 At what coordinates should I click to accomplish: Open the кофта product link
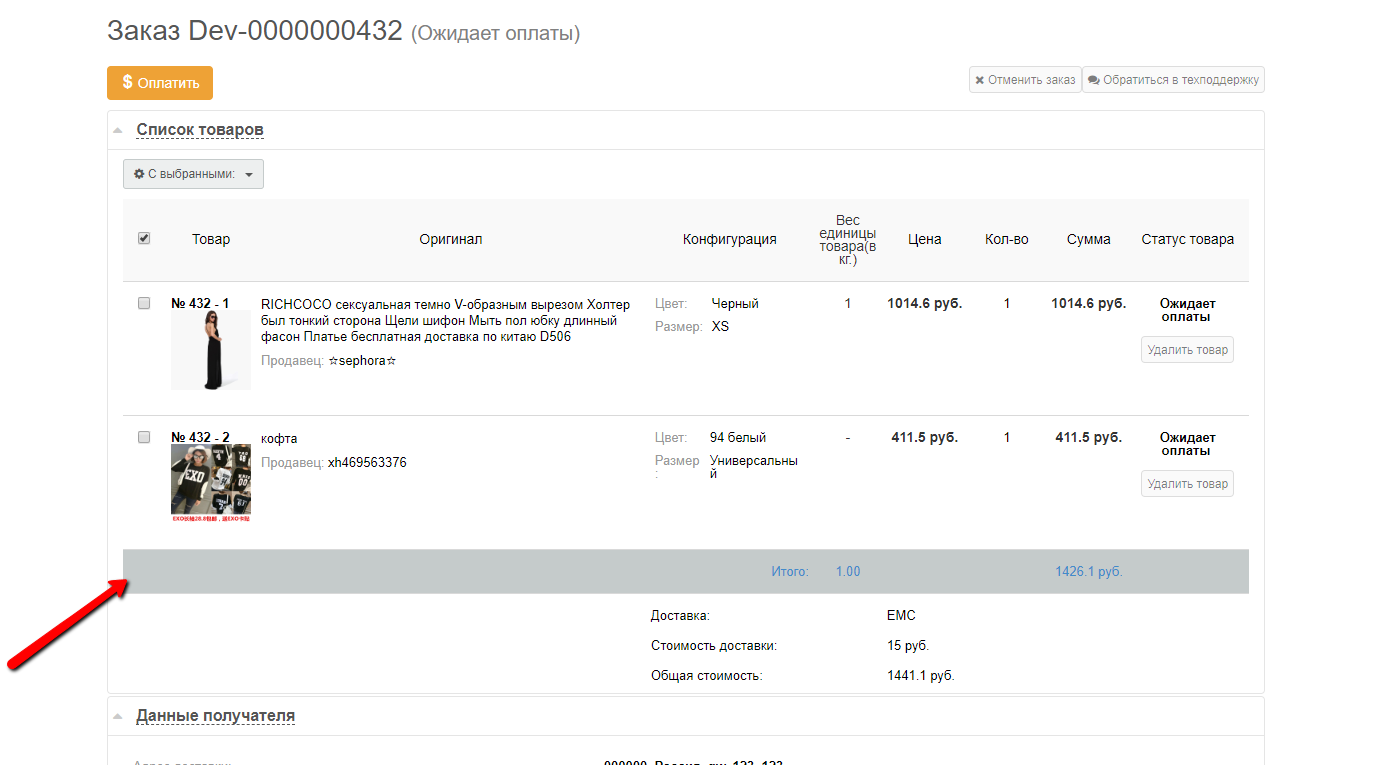[x=279, y=438]
